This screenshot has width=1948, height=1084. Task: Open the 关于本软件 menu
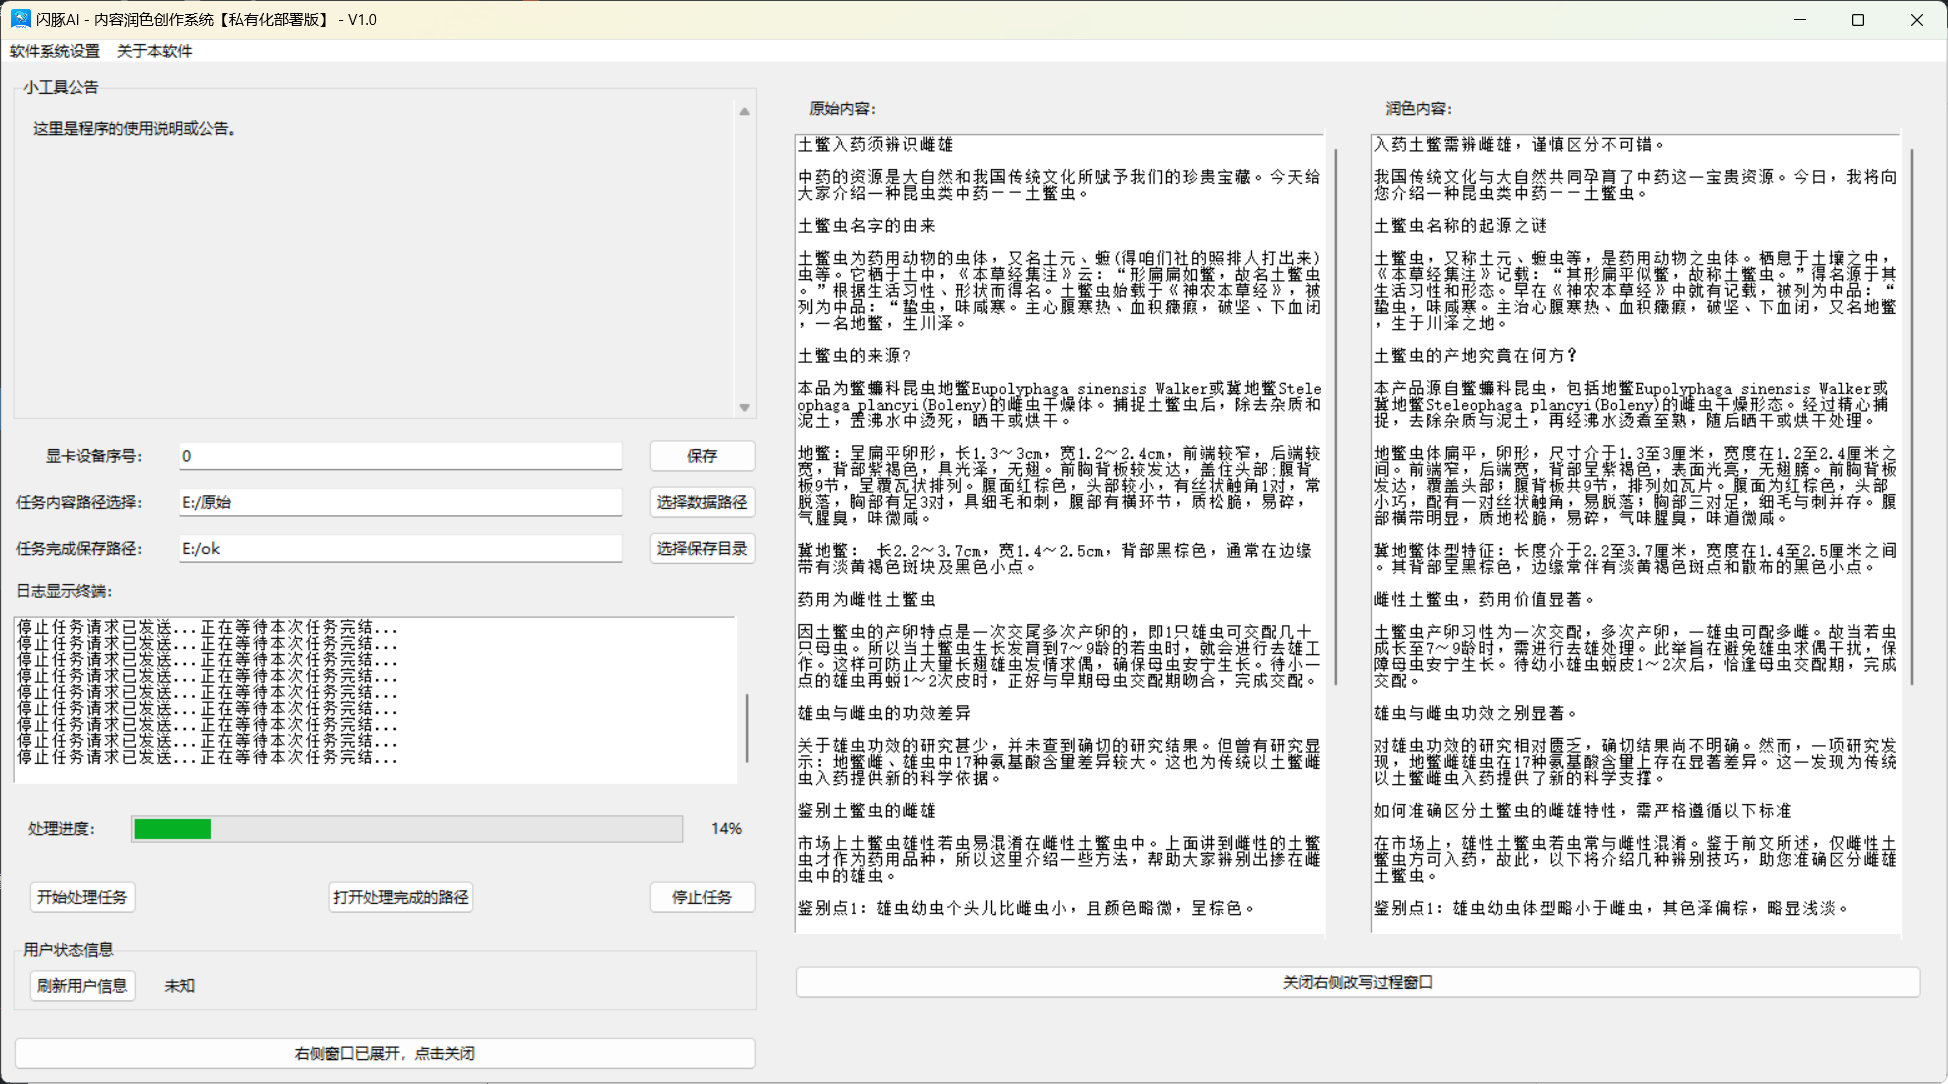tap(154, 51)
